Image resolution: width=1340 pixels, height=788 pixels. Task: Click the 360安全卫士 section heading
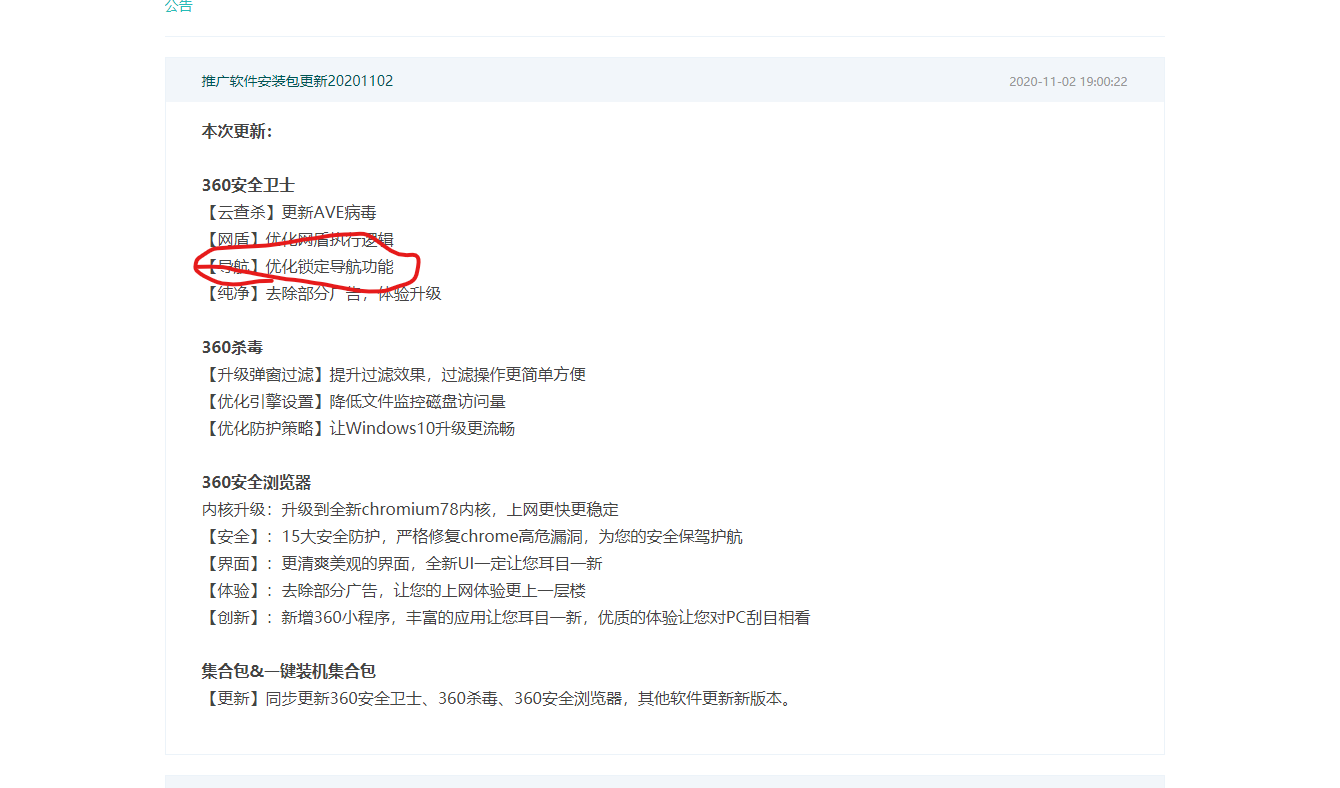[x=248, y=186]
